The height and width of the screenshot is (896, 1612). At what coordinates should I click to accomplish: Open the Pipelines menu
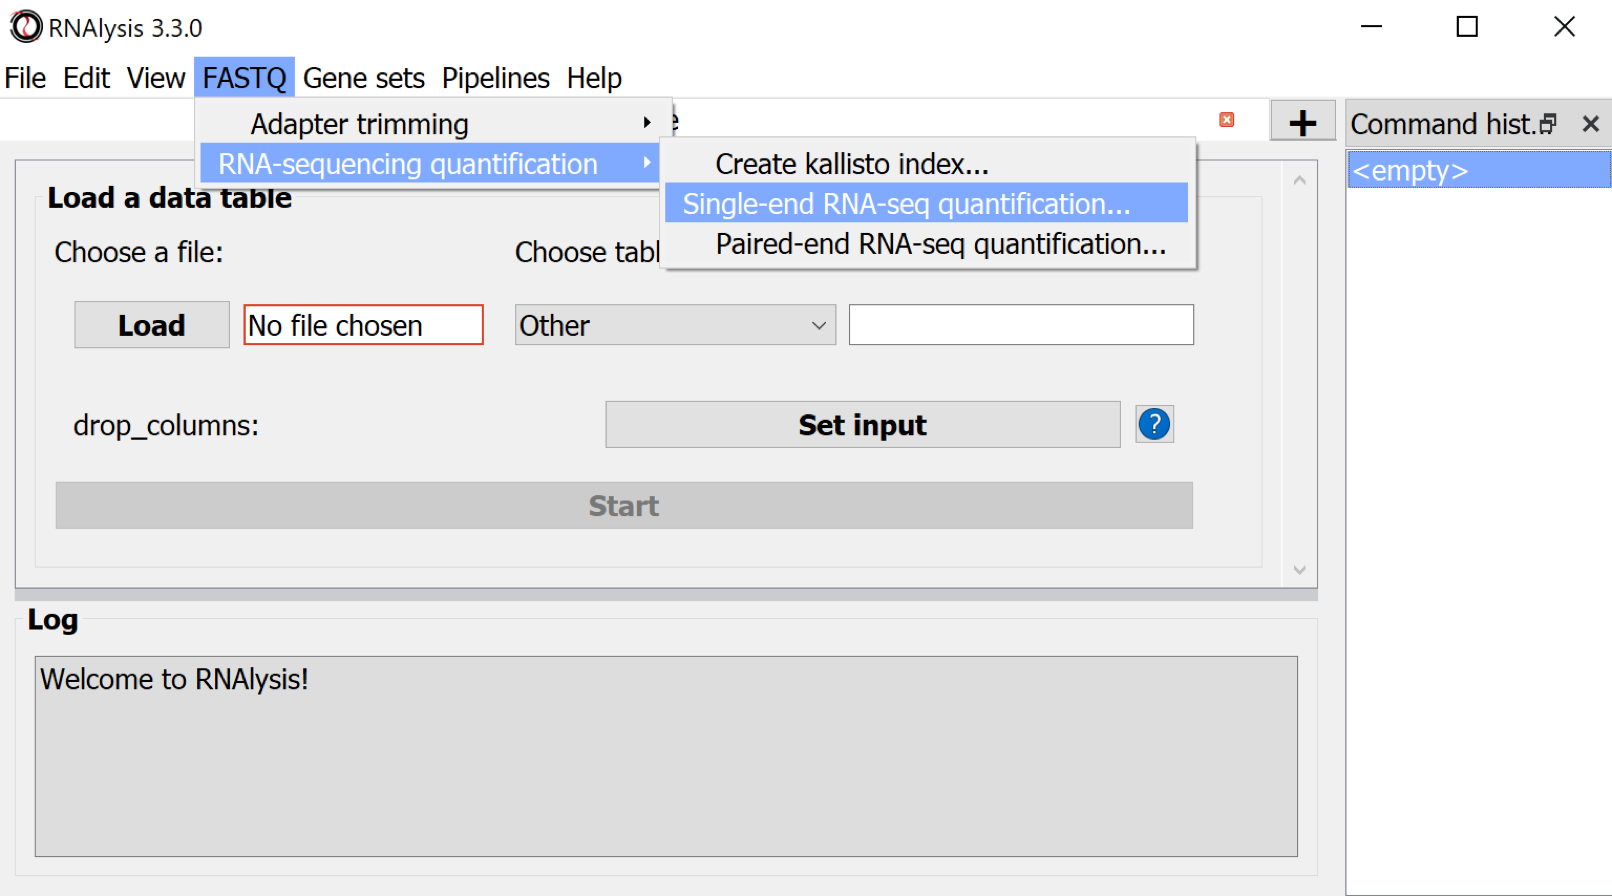click(x=495, y=78)
